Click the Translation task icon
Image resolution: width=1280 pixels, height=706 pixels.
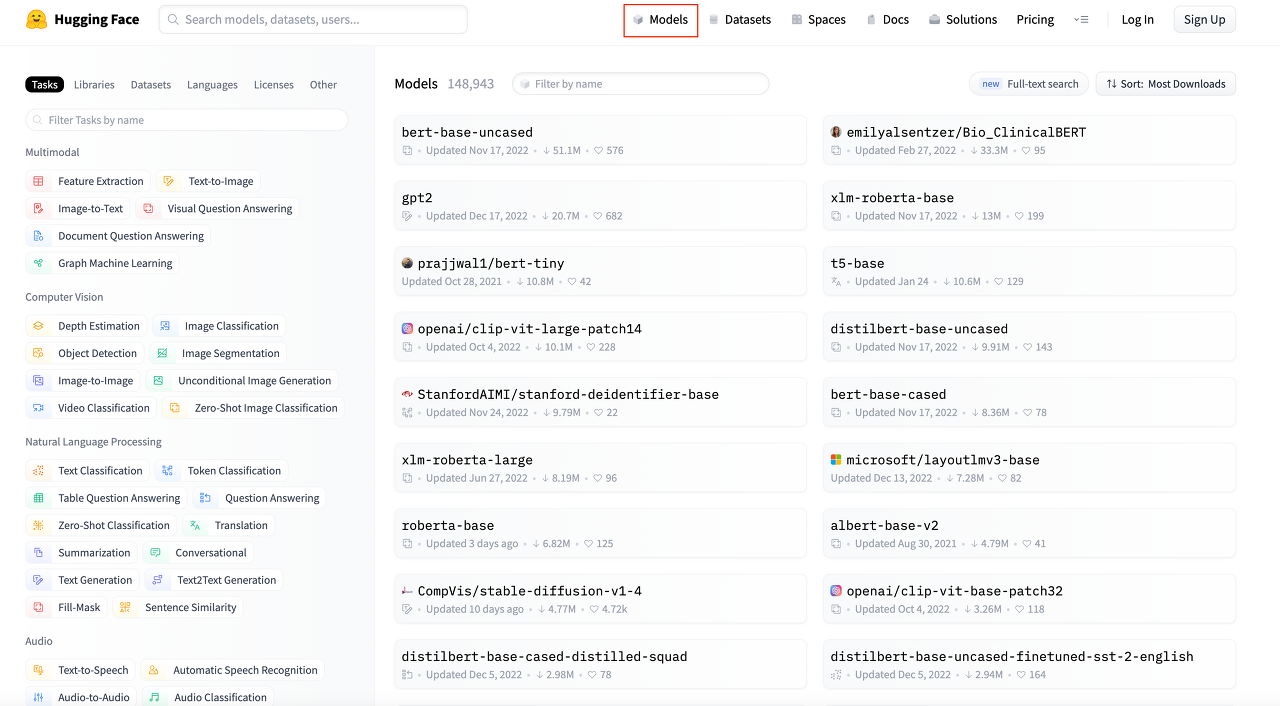point(195,525)
